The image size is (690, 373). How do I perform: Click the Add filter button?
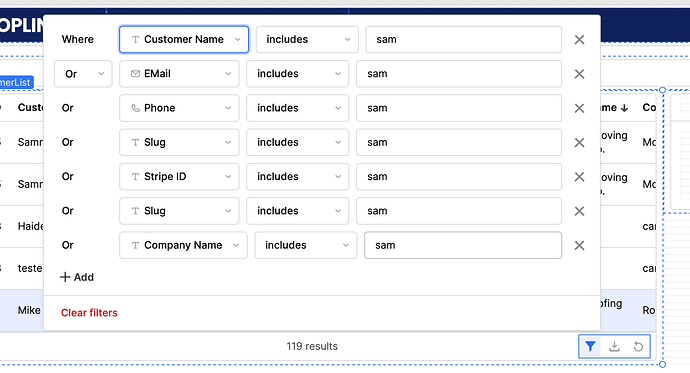coord(77,277)
